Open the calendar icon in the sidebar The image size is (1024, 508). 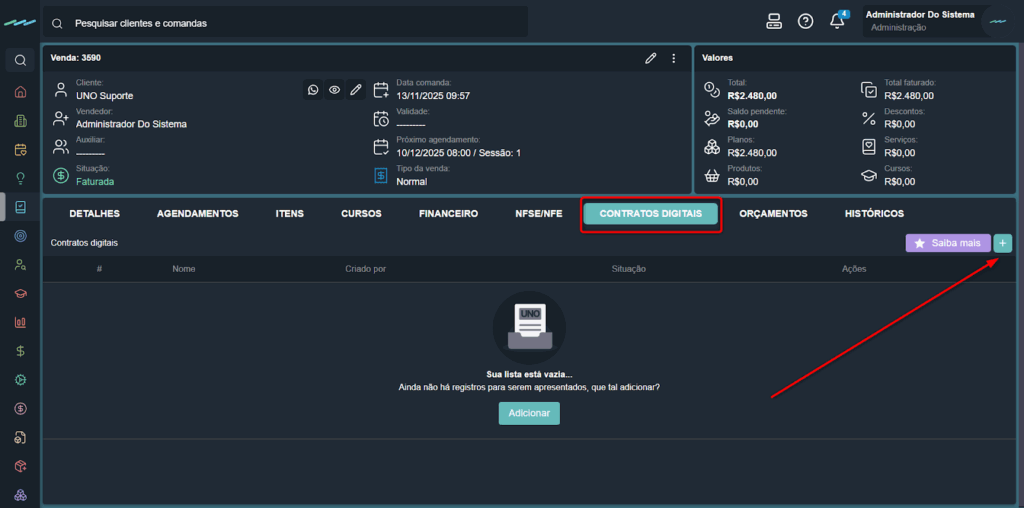pyautogui.click(x=20, y=150)
